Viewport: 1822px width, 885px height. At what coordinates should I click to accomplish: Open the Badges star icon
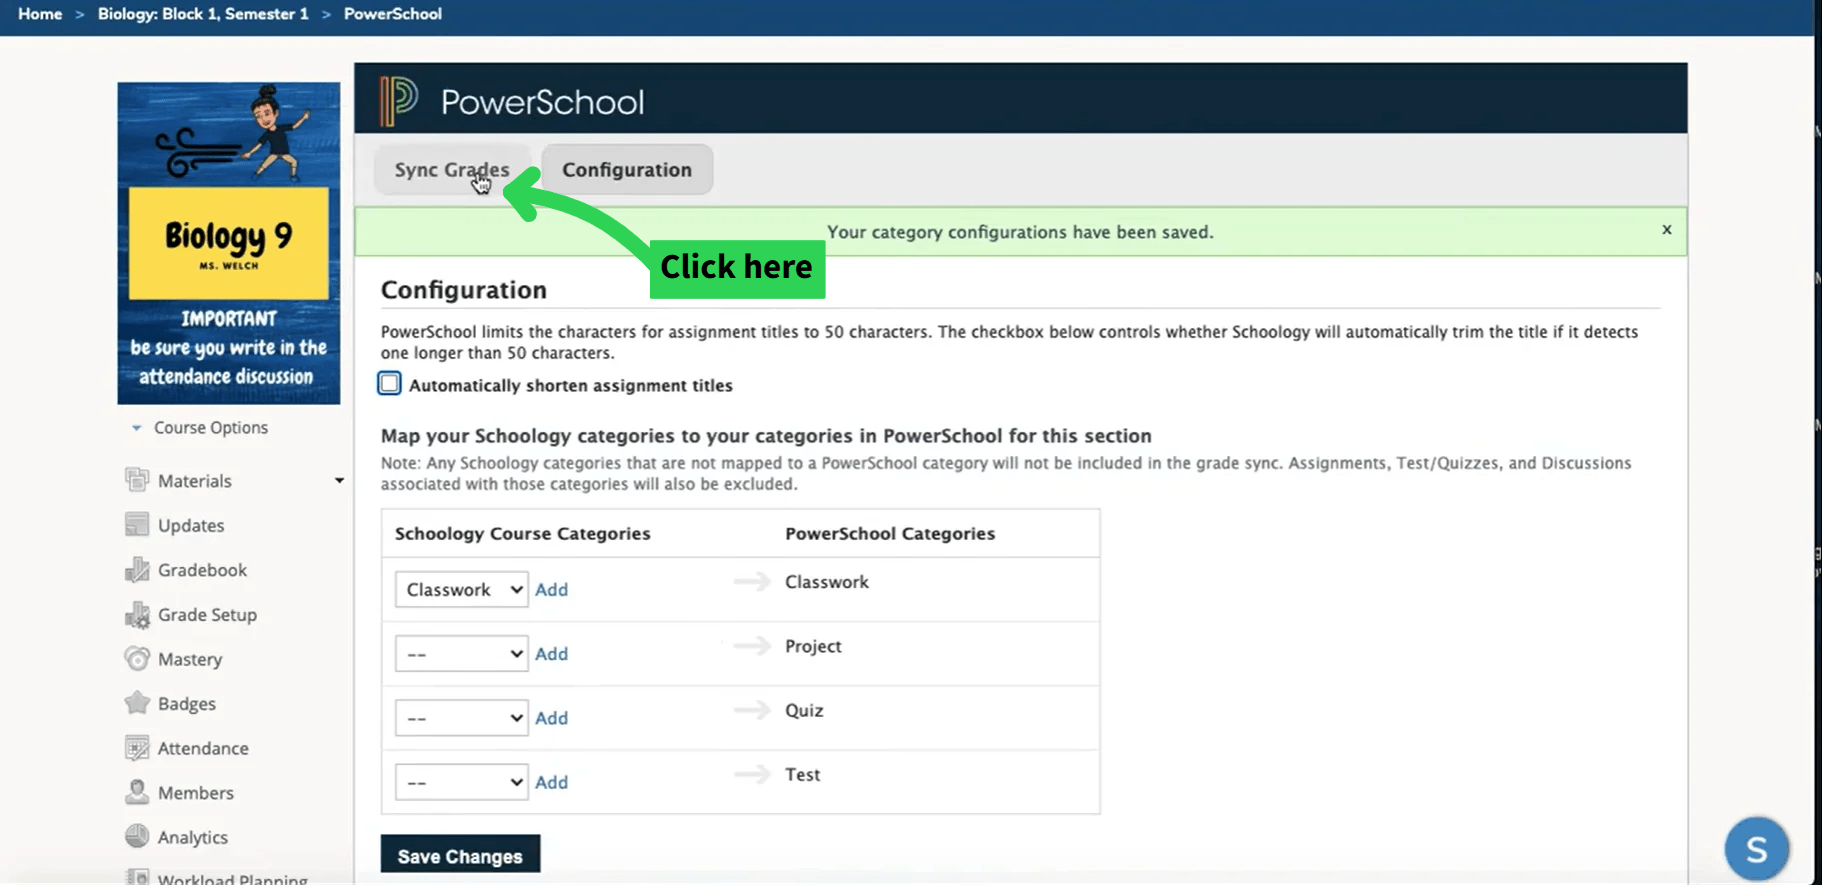click(137, 703)
